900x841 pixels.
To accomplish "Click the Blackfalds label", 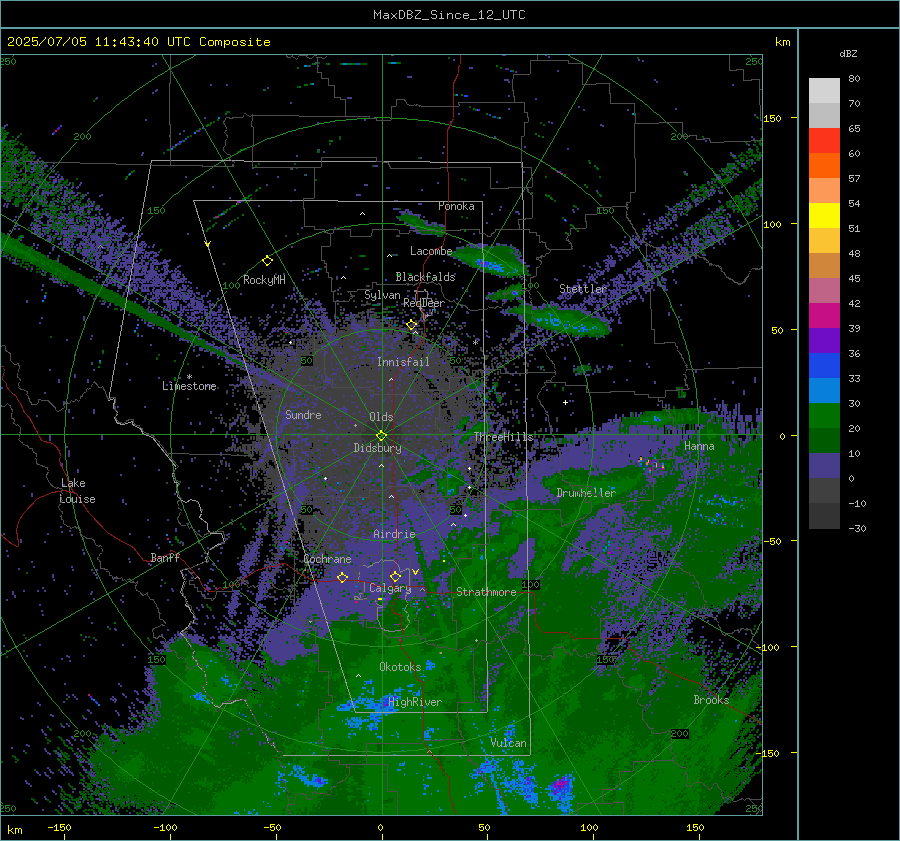I will pyautogui.click(x=425, y=277).
